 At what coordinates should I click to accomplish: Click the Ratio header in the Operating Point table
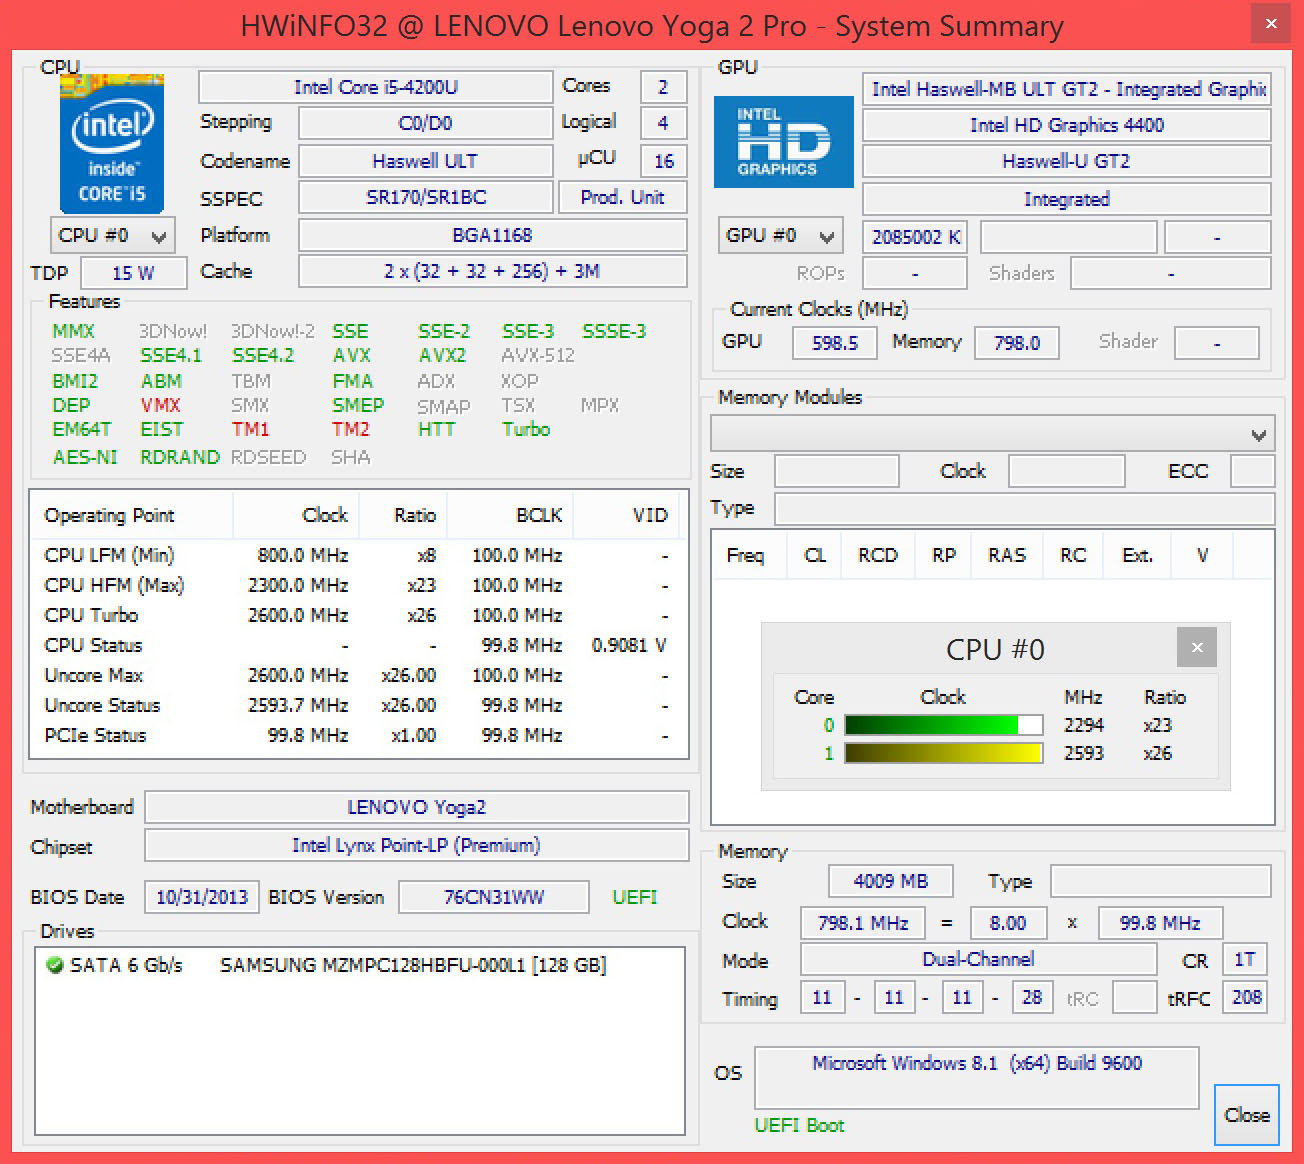pyautogui.click(x=403, y=515)
